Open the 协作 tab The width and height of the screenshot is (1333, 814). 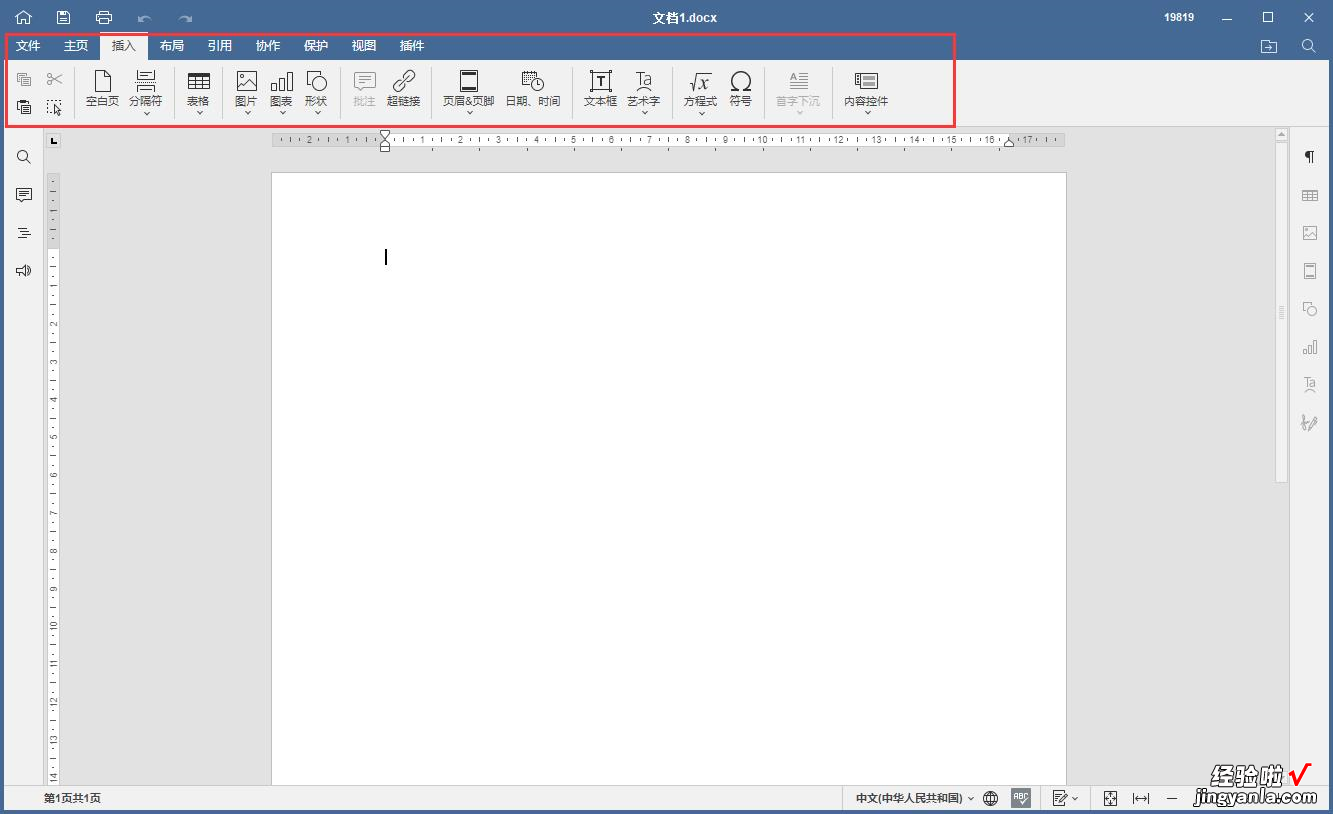(268, 46)
